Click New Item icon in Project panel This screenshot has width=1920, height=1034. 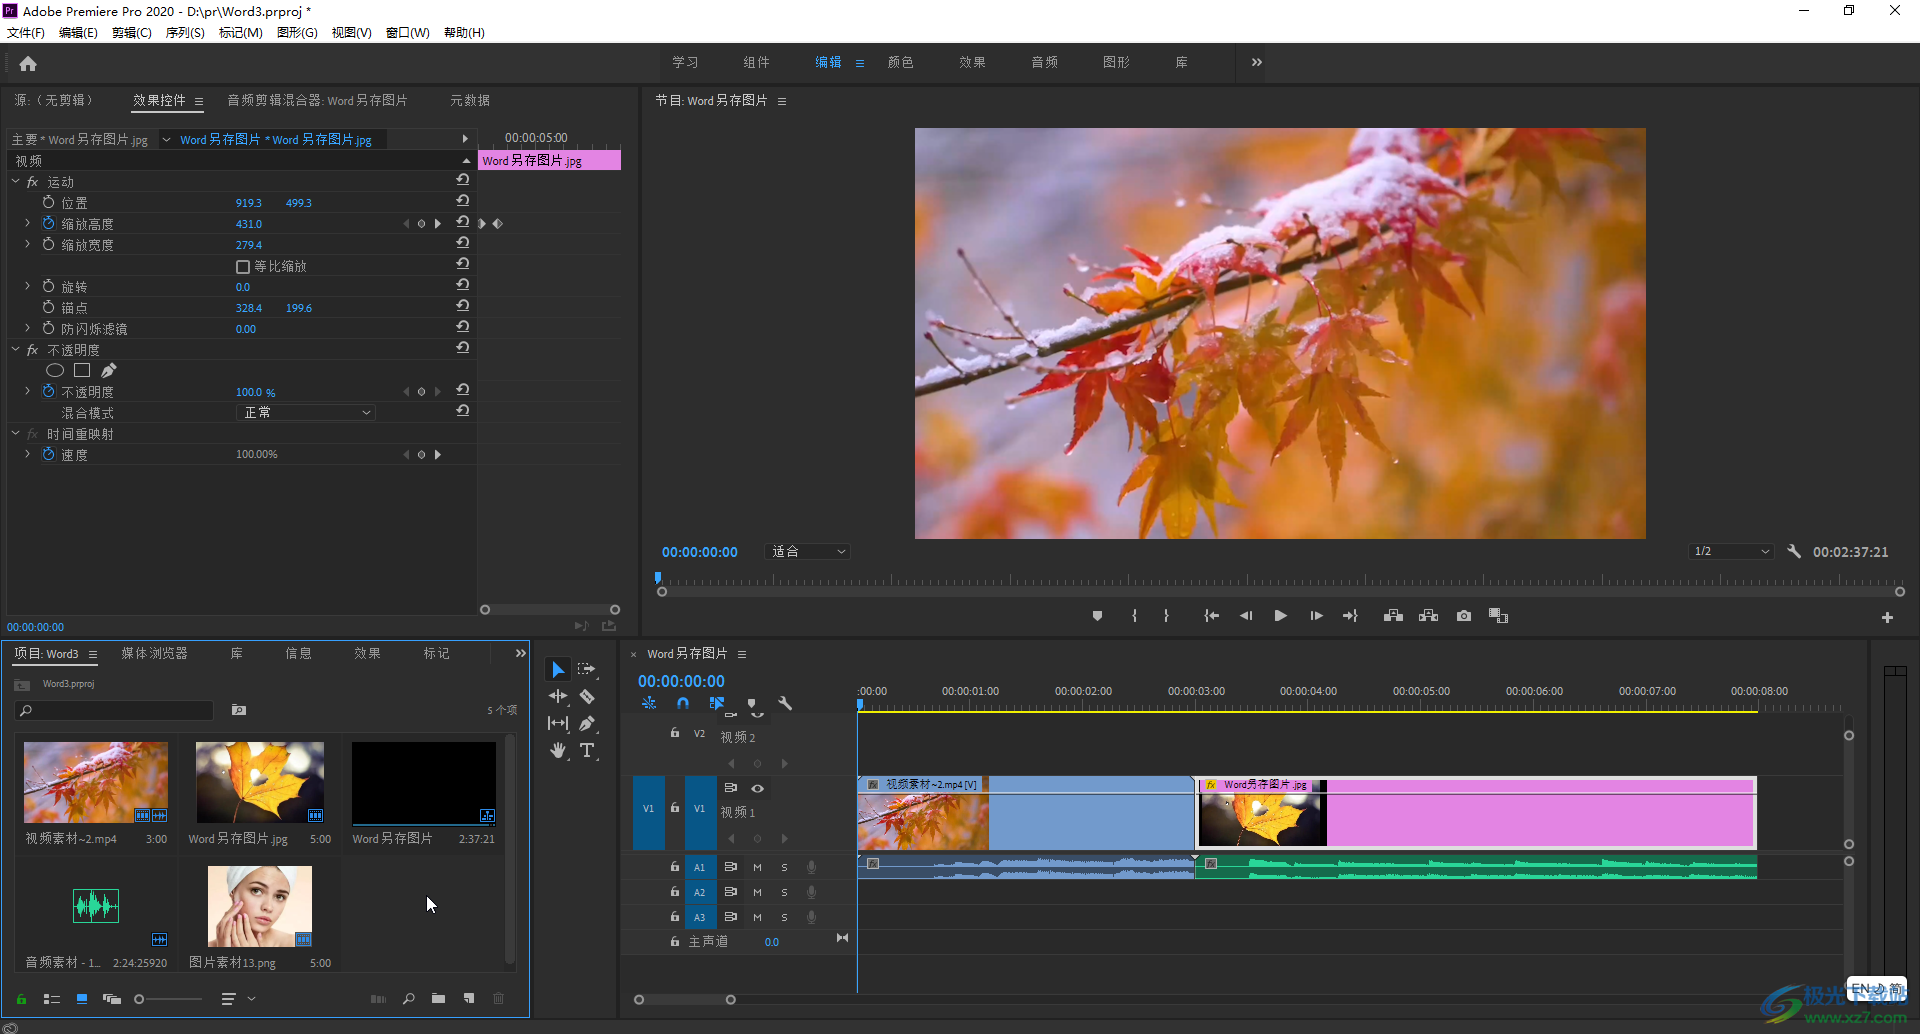tap(469, 999)
